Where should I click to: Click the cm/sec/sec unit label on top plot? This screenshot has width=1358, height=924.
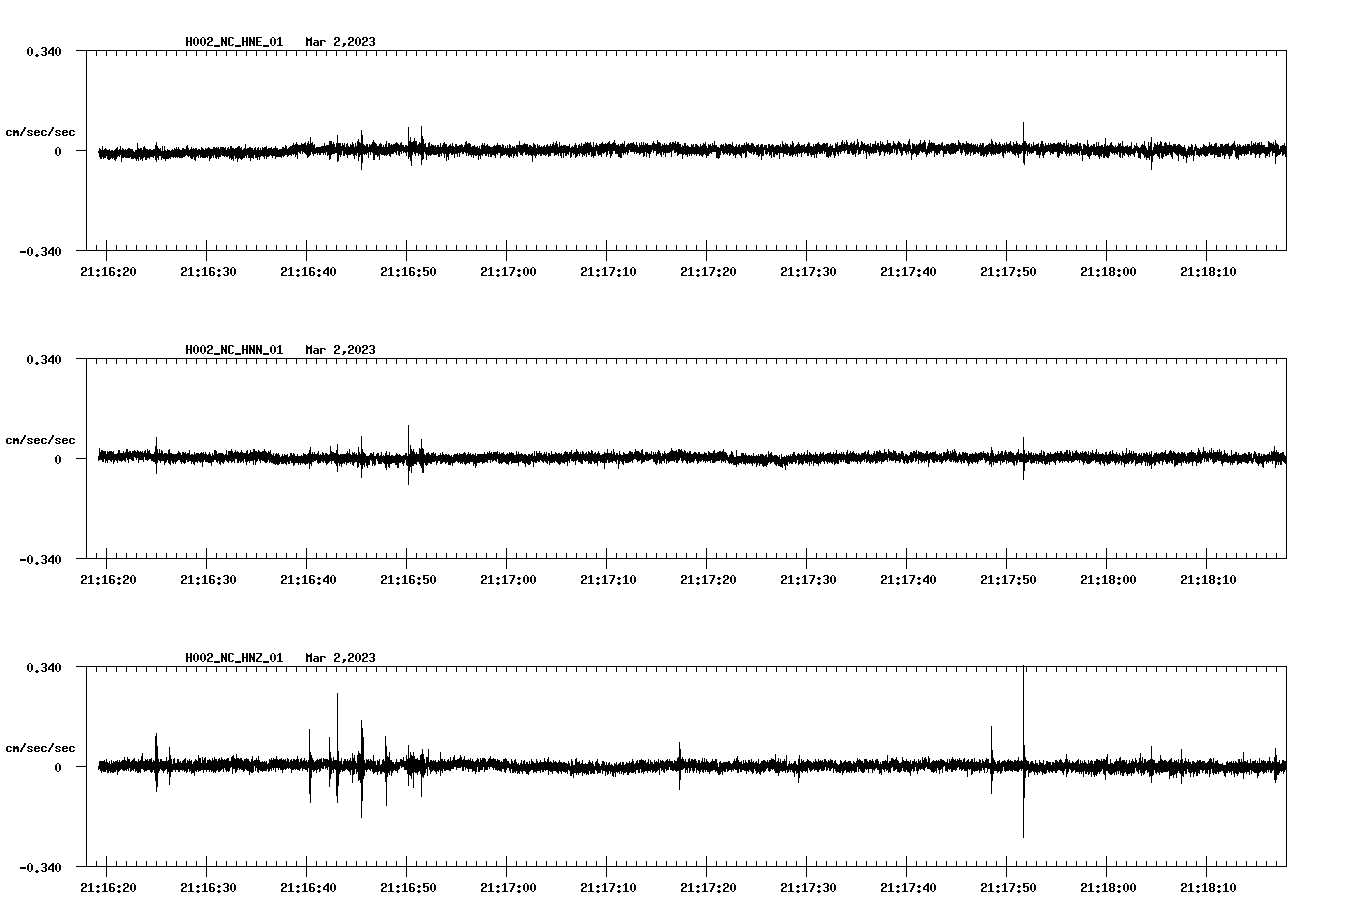(41, 132)
